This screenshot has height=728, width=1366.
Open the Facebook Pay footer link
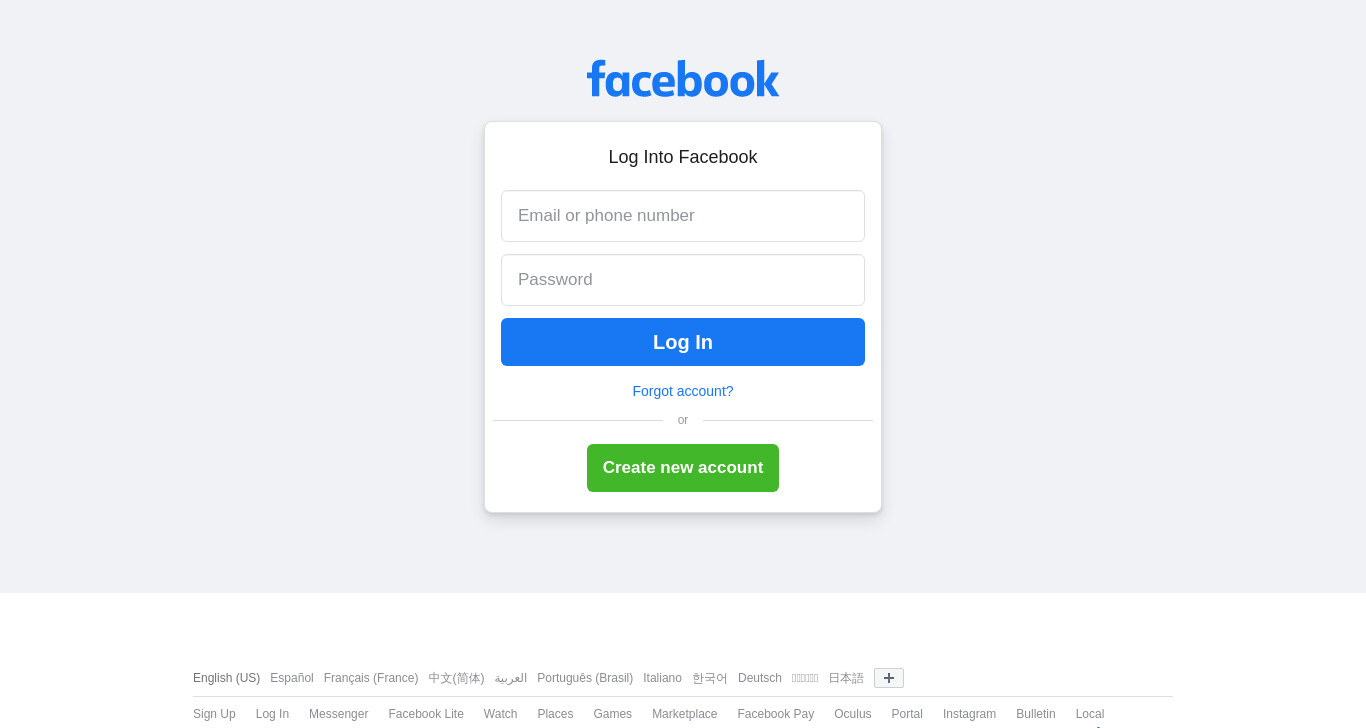pos(776,714)
